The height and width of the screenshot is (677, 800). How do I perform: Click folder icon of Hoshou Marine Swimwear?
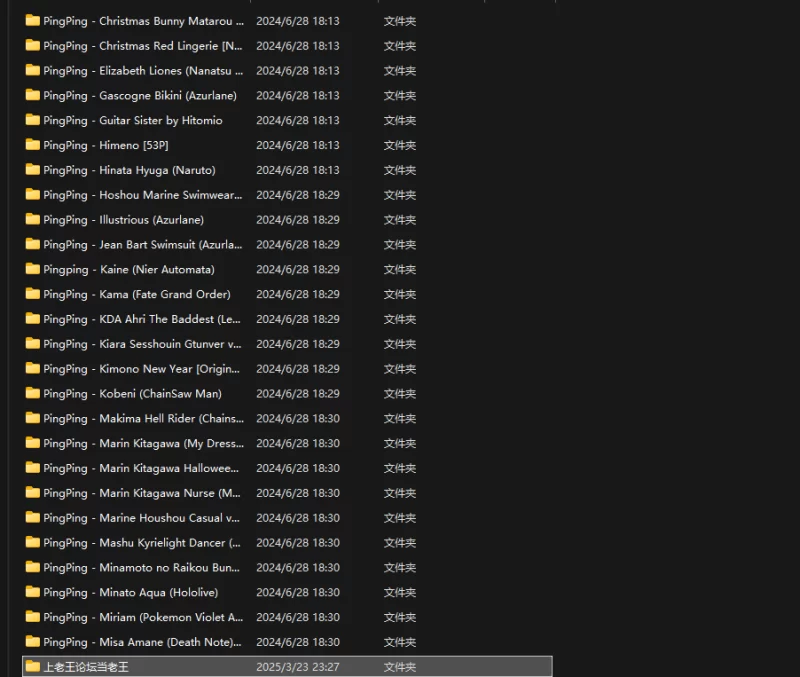[x=33, y=194]
